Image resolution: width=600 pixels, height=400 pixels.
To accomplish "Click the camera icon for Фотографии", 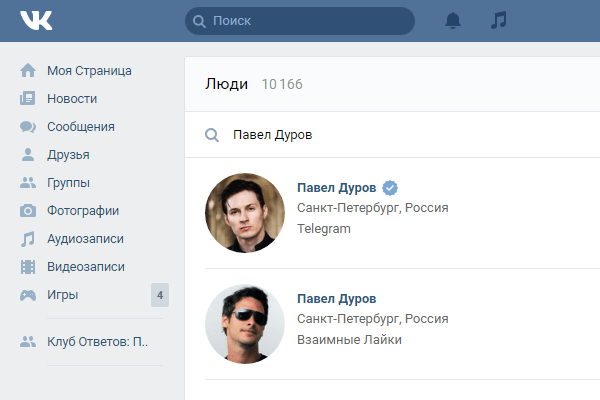I will click(28, 211).
